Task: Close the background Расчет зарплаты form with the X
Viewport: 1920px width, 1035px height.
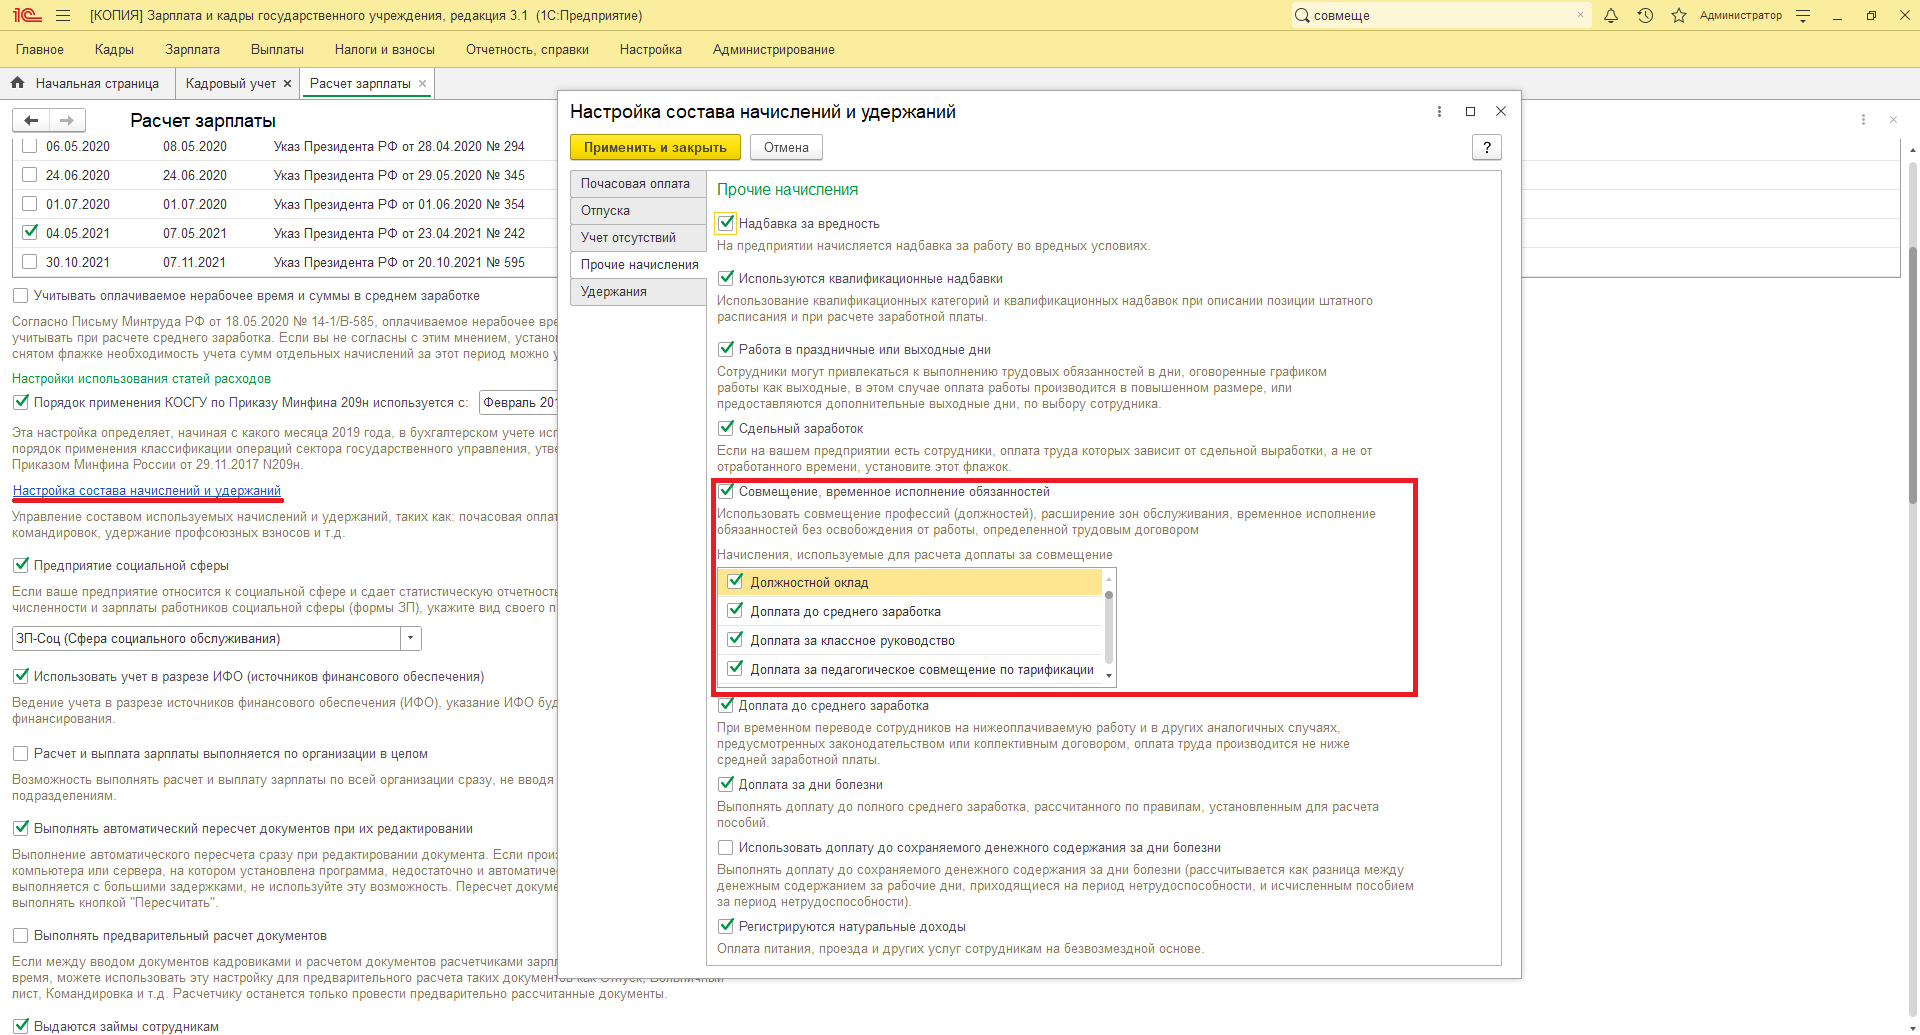Action: pos(1893,119)
